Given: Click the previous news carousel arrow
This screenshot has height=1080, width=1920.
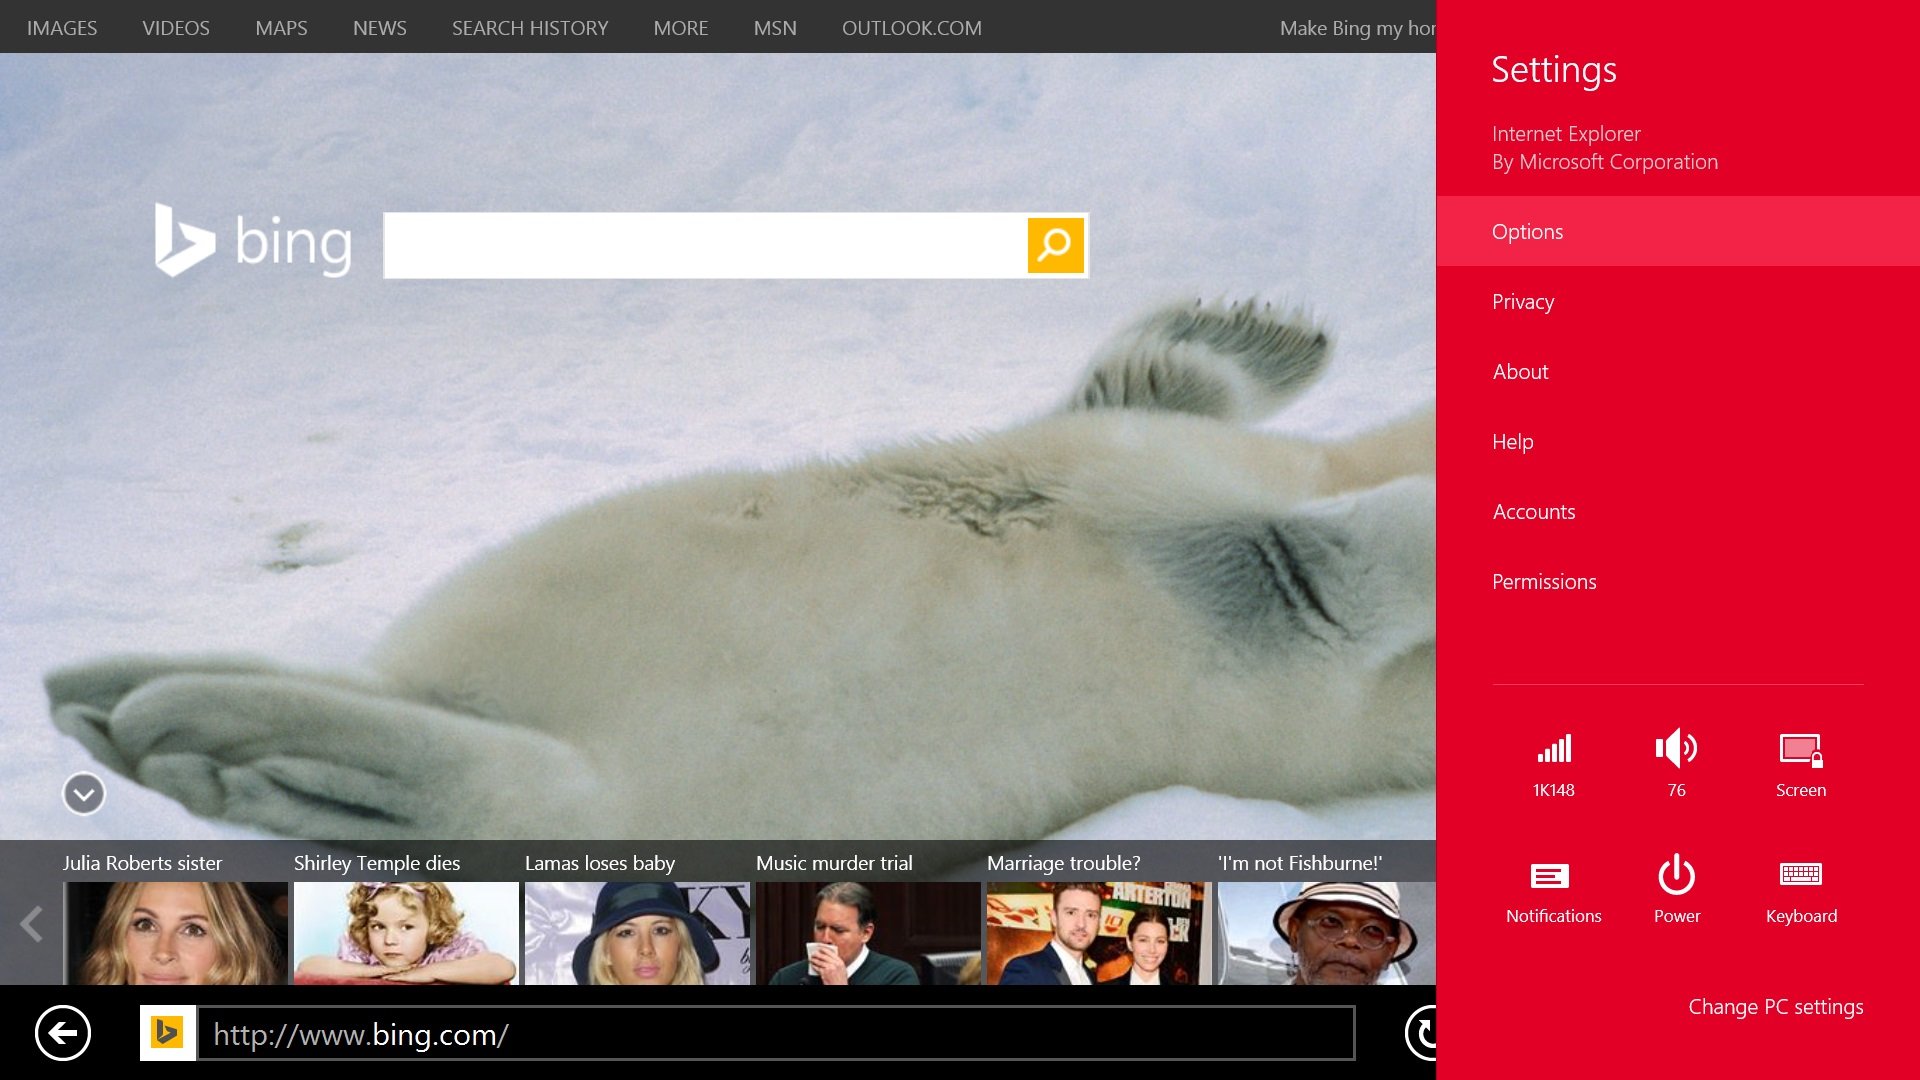Looking at the screenshot, I should pyautogui.click(x=32, y=924).
